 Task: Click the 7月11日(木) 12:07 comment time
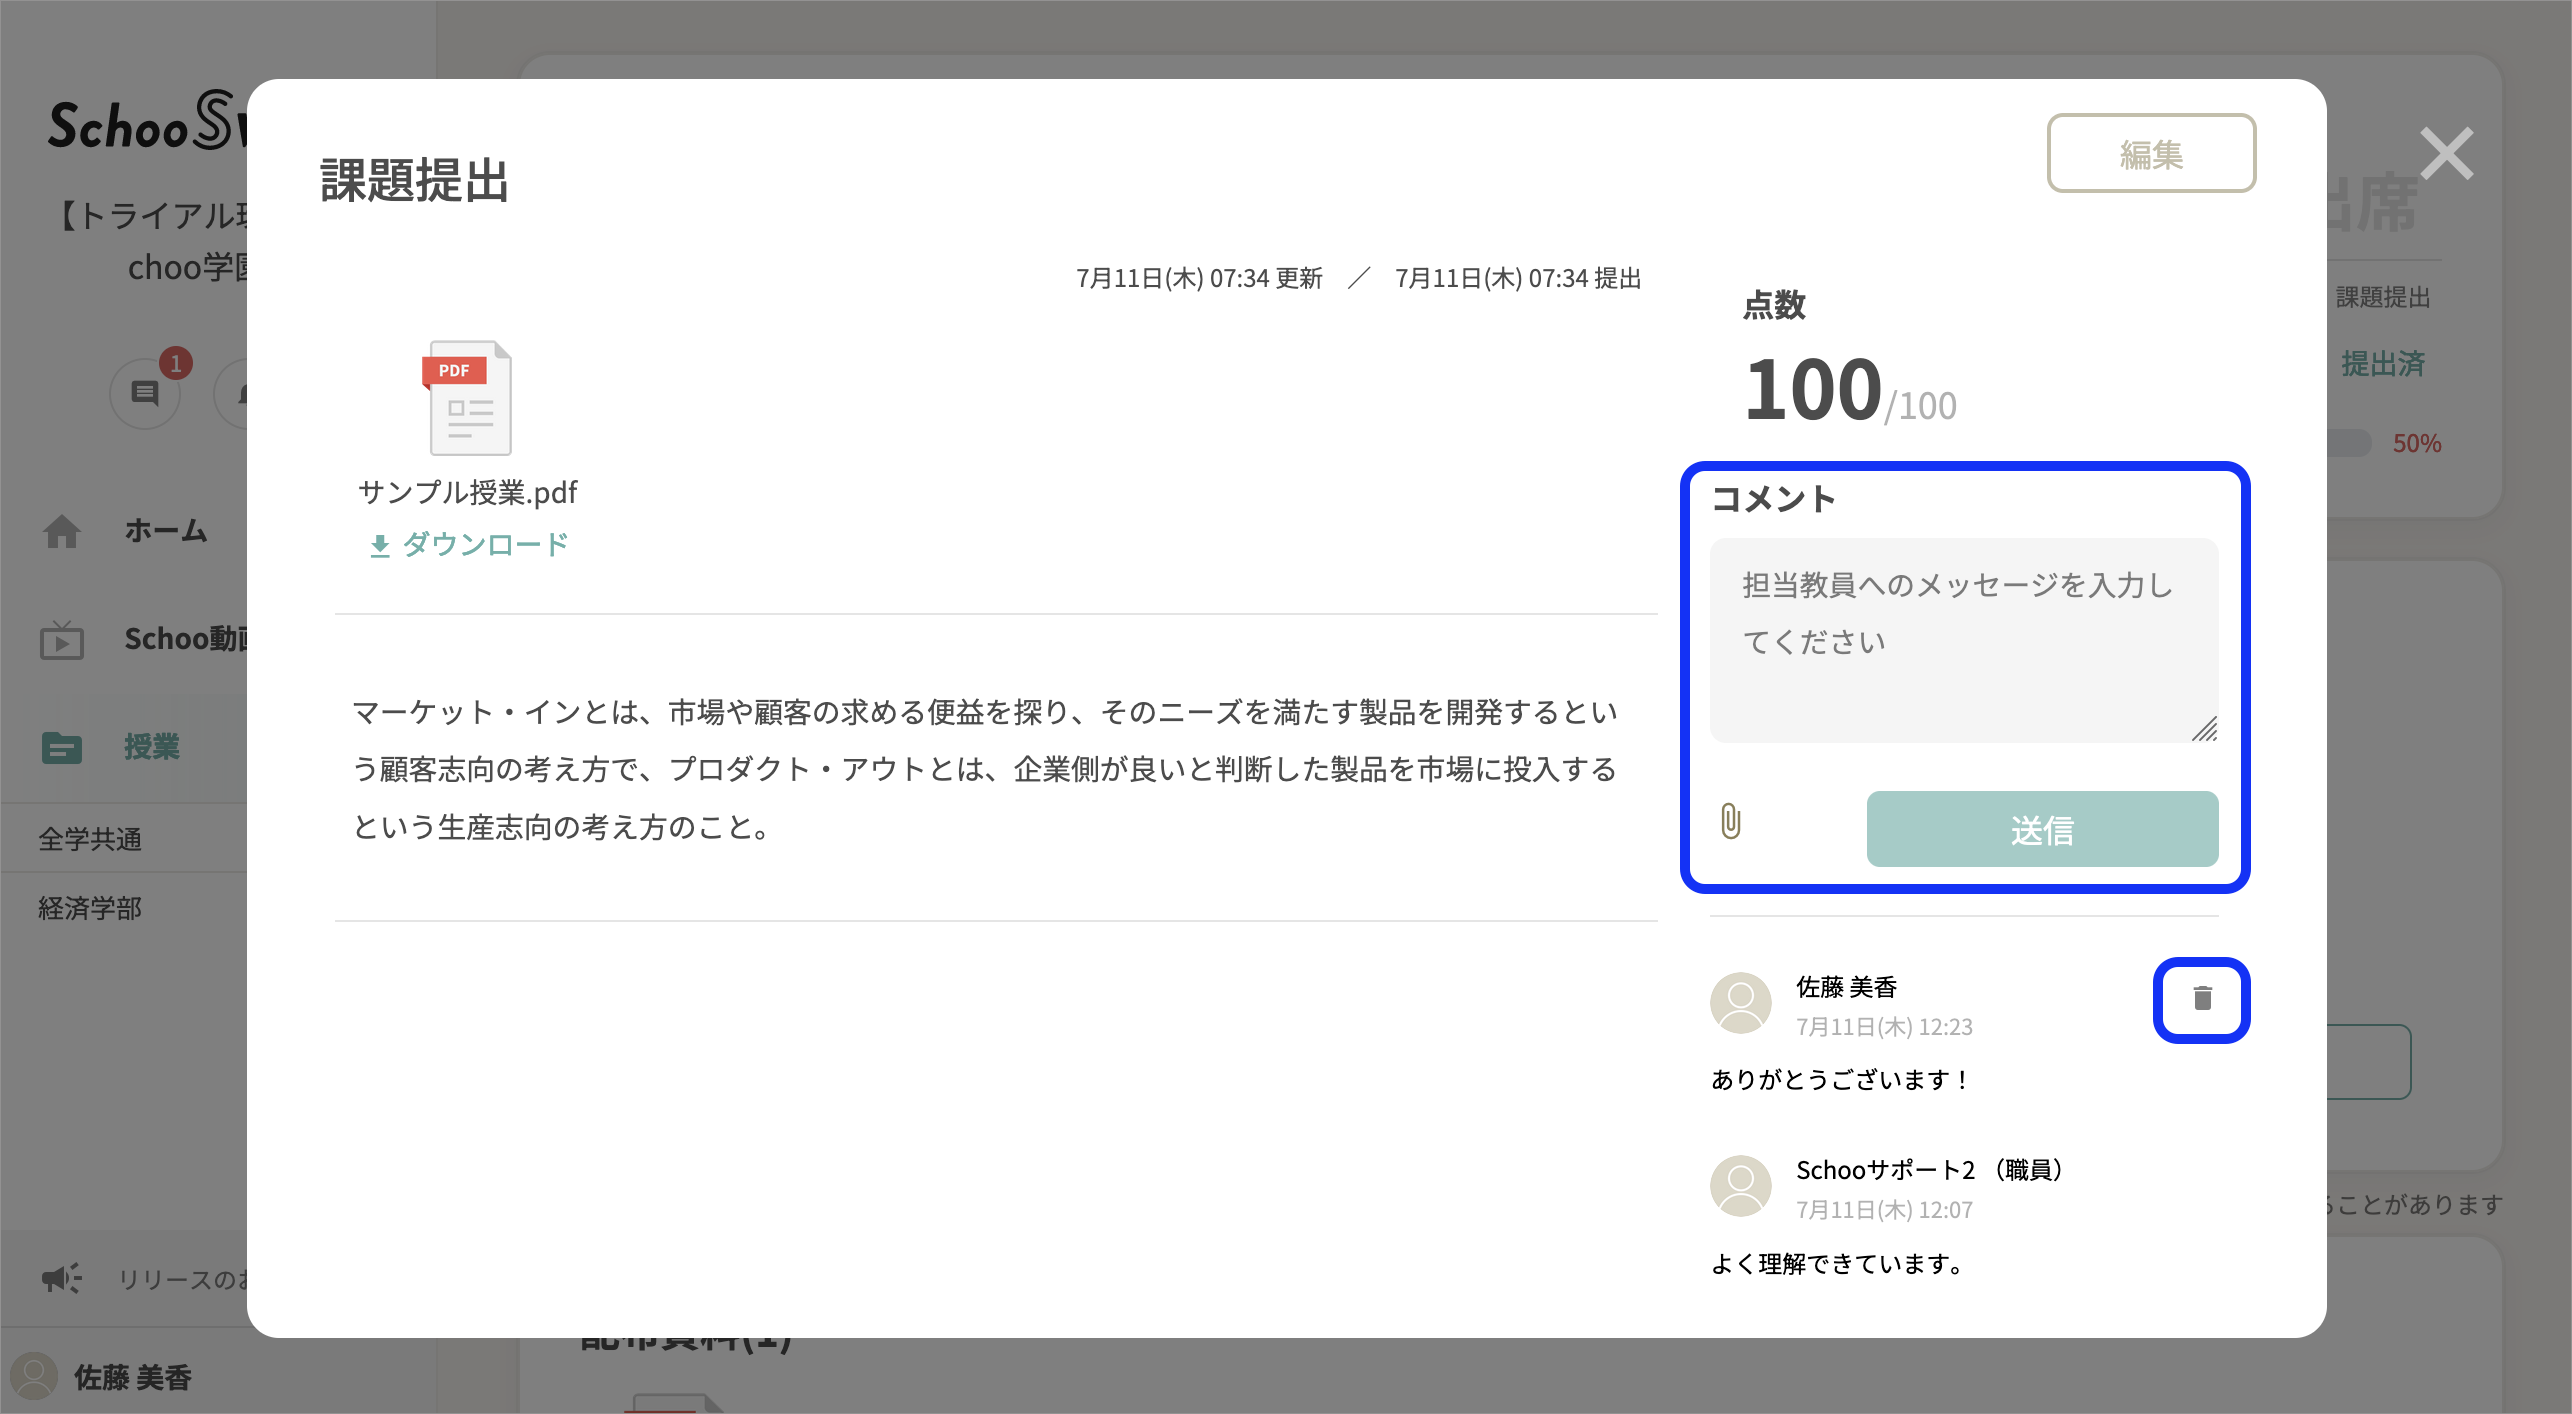point(1884,1210)
